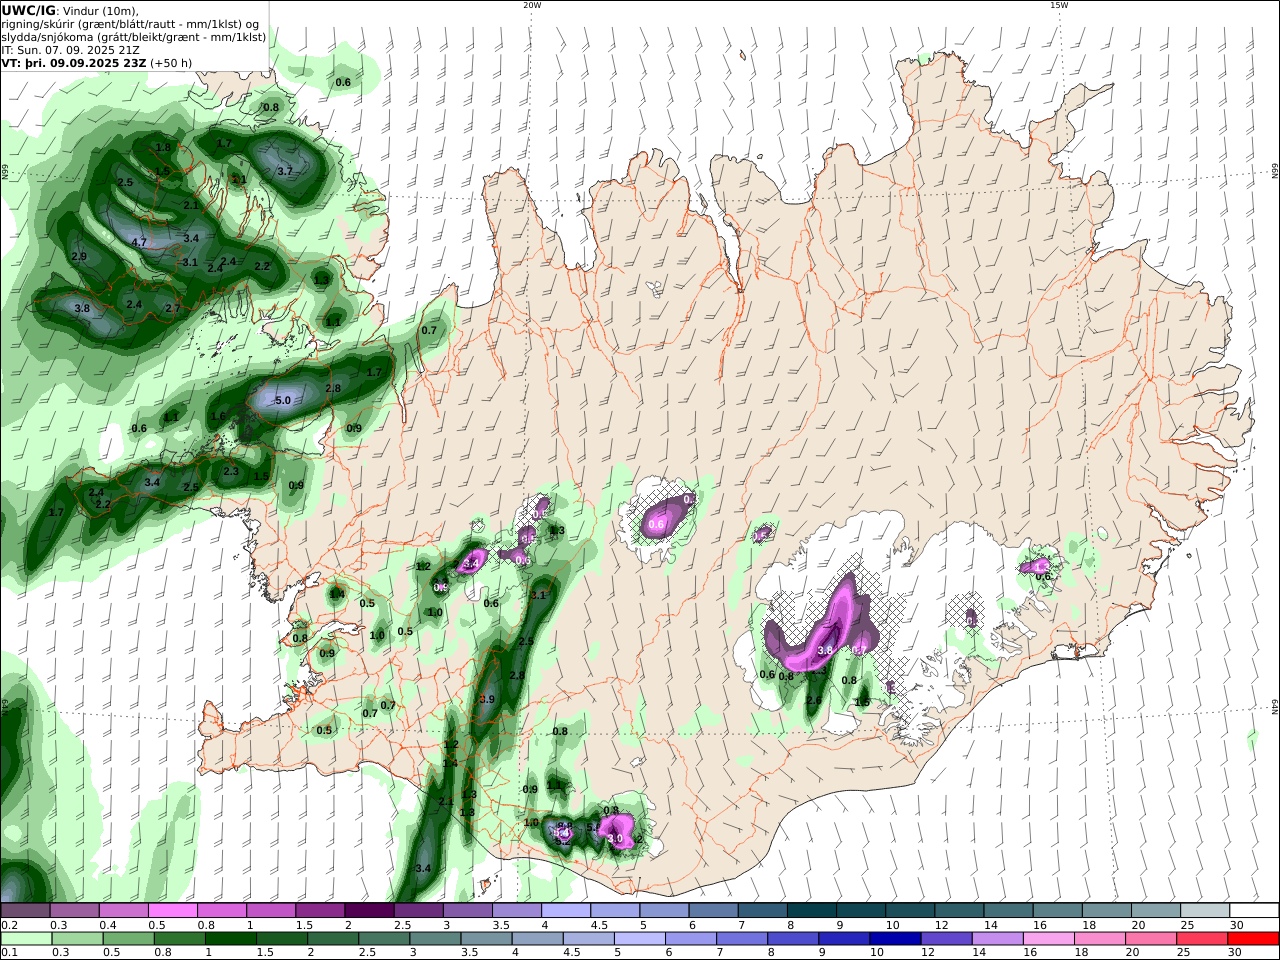Choose the royal blue 8 rain-scale swatch
The image size is (1280, 960).
(793, 939)
